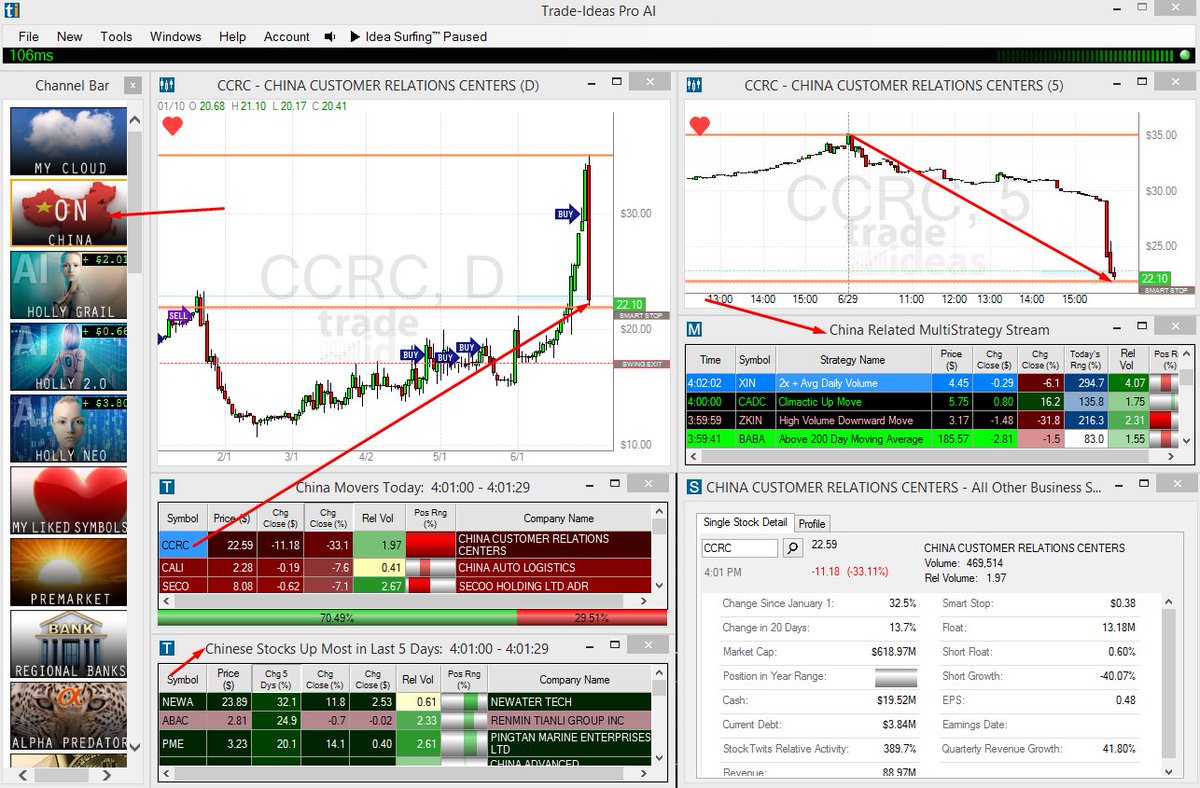Select the SECO row in China Movers
This screenshot has height=788, width=1200.
click(406, 586)
